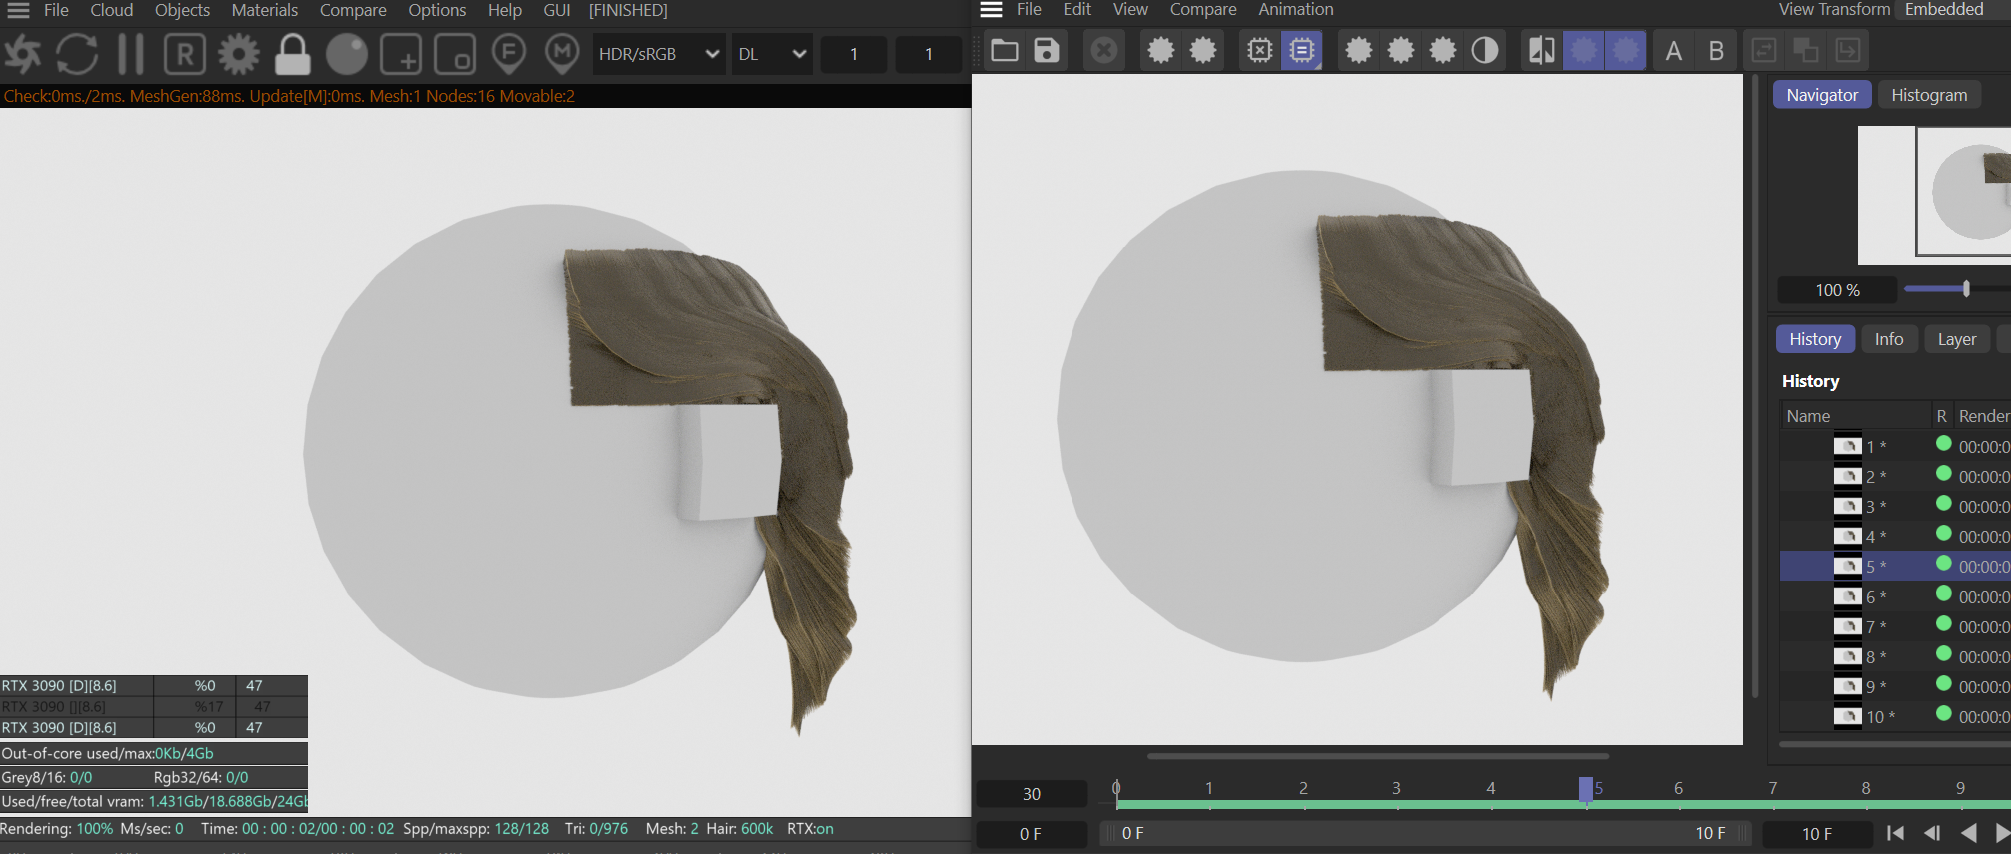Open the Live Viewer File menu
This screenshot has width=2011, height=854.
pos(56,10)
